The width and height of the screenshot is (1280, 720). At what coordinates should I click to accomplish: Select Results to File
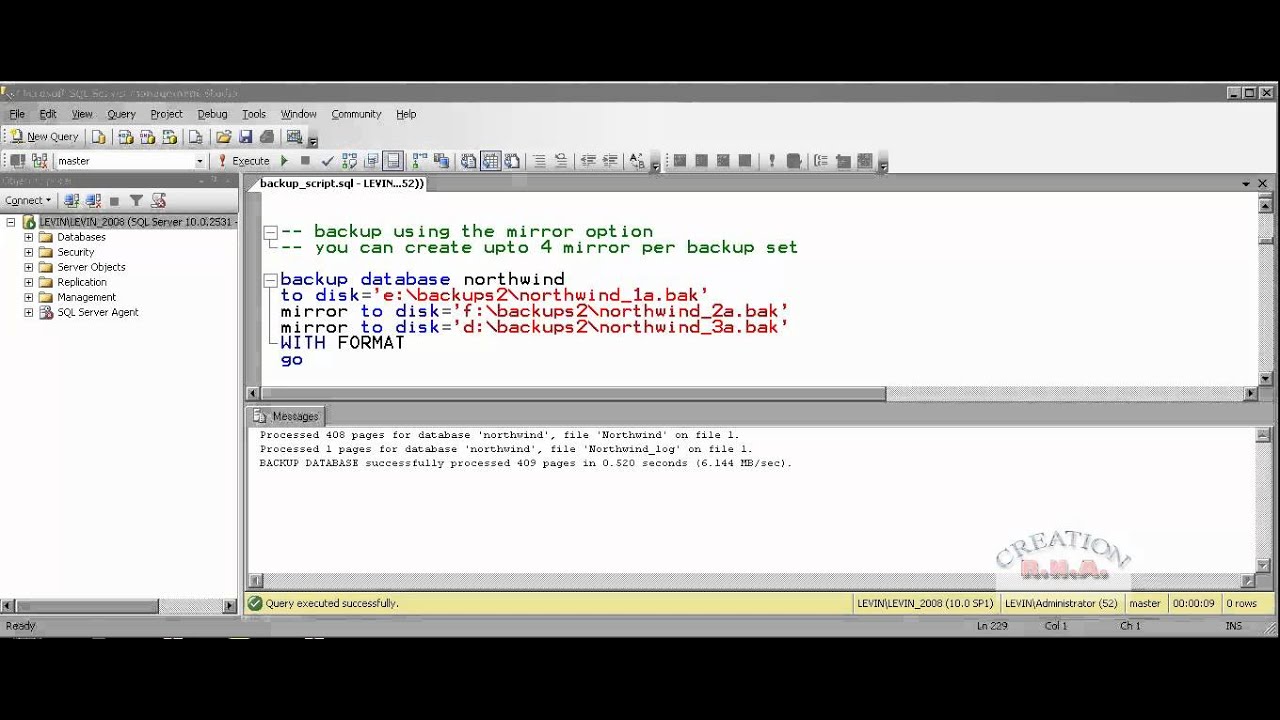512,161
